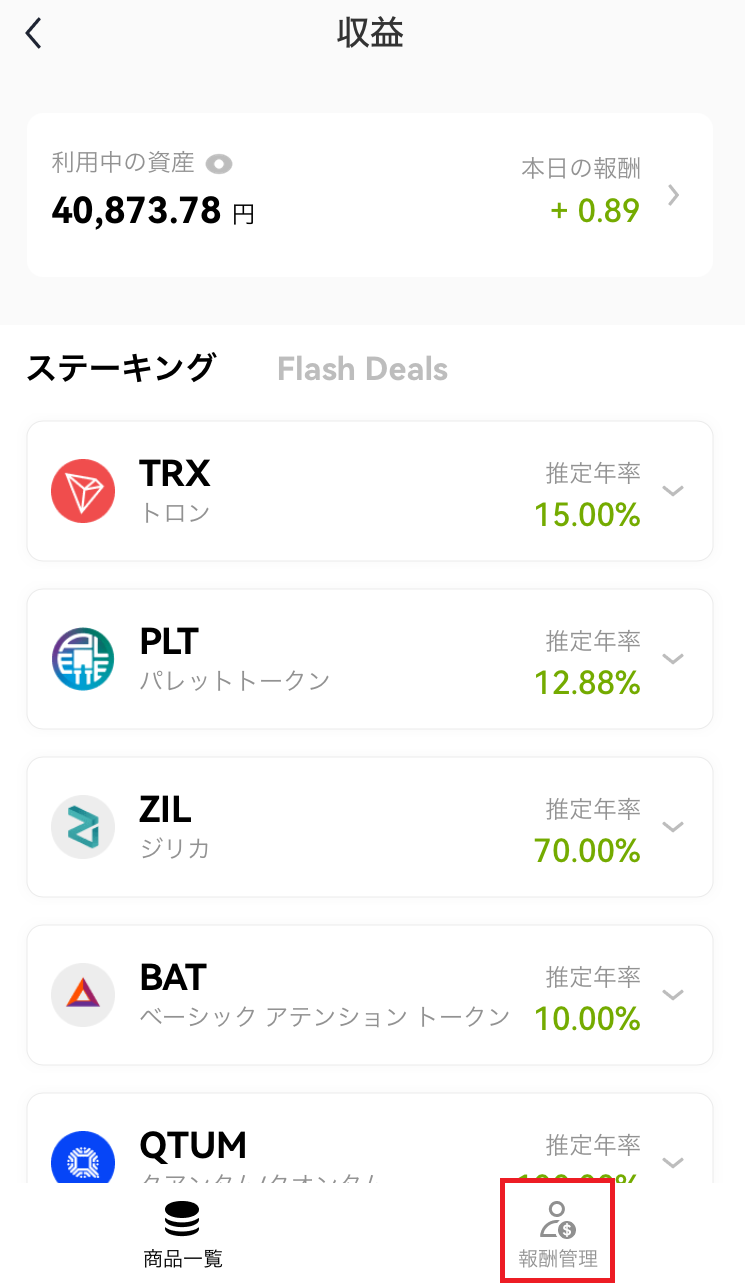Tap the PLT Palette Token logo
The width and height of the screenshot is (745, 1283).
(83, 658)
